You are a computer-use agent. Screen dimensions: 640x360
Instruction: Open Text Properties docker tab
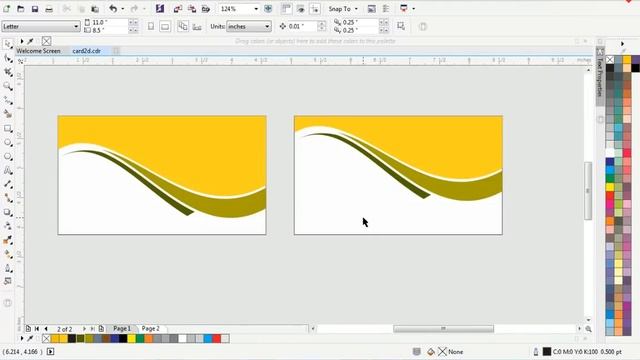pyautogui.click(x=600, y=76)
